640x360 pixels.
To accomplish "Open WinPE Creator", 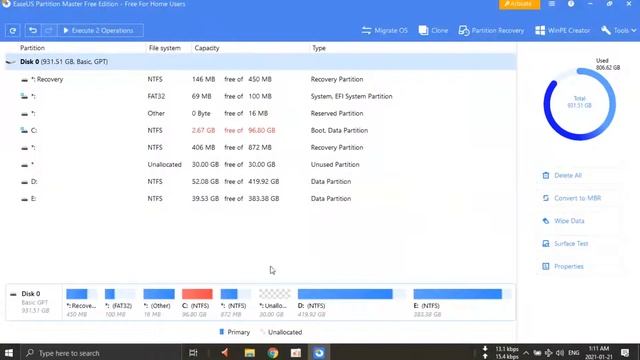I will (562, 31).
